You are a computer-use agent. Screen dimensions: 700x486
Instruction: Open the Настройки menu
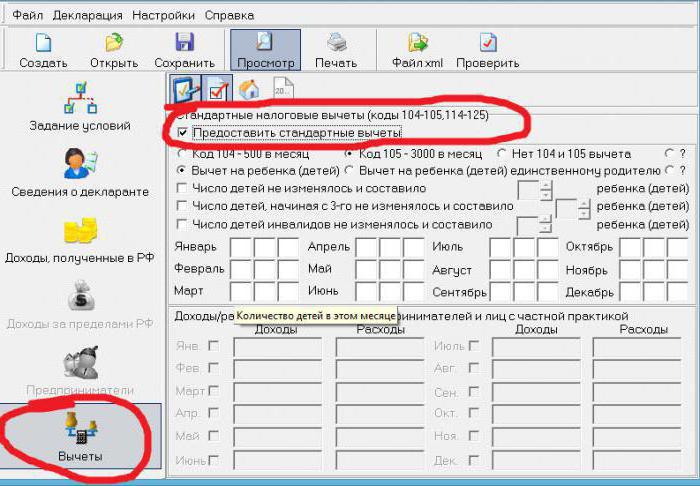(x=164, y=15)
